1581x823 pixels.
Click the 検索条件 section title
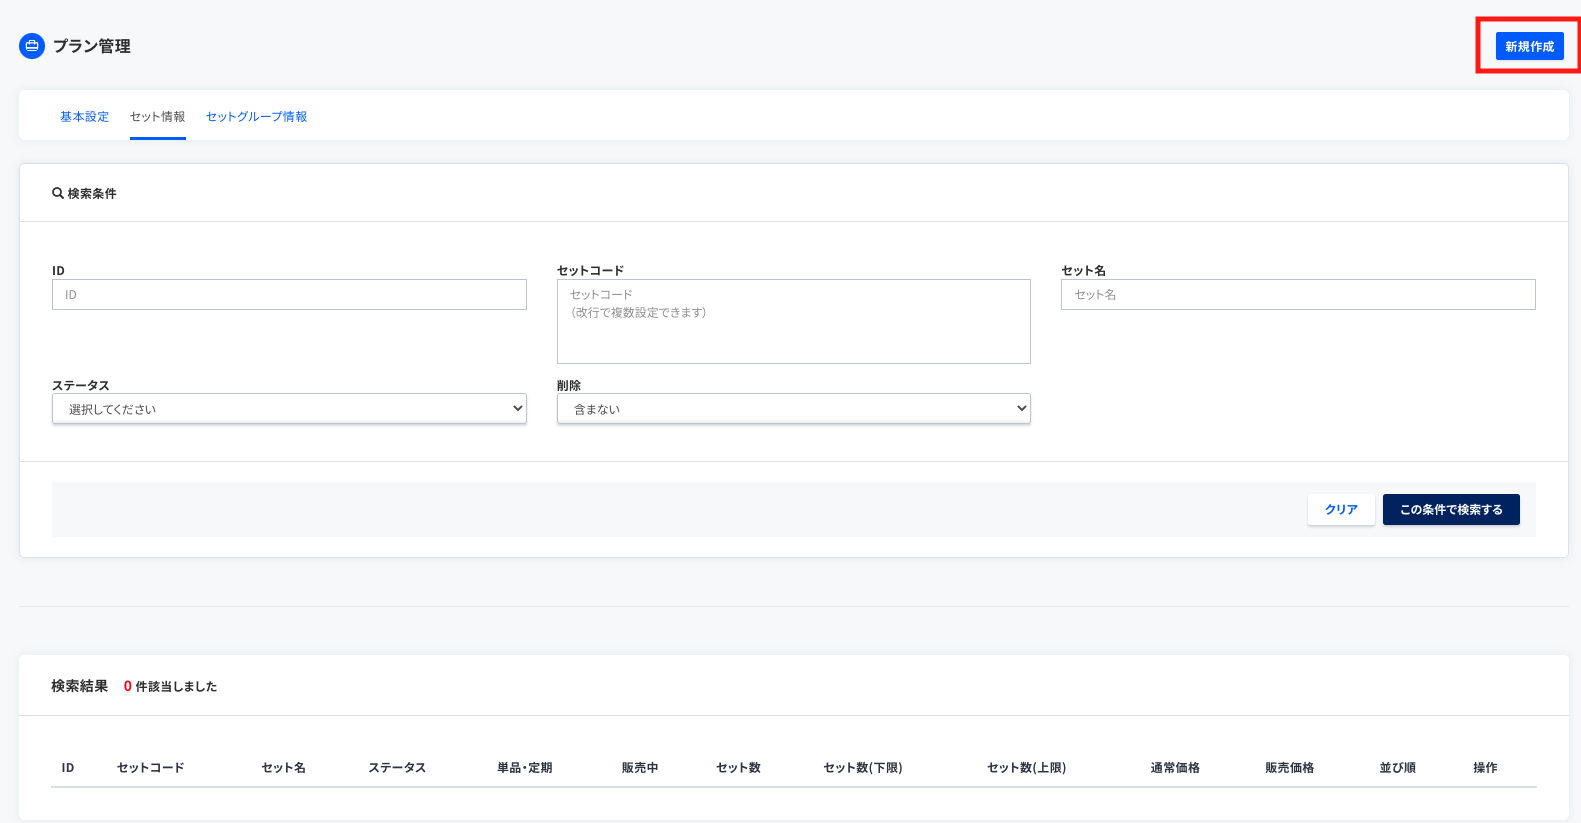pyautogui.click(x=92, y=193)
